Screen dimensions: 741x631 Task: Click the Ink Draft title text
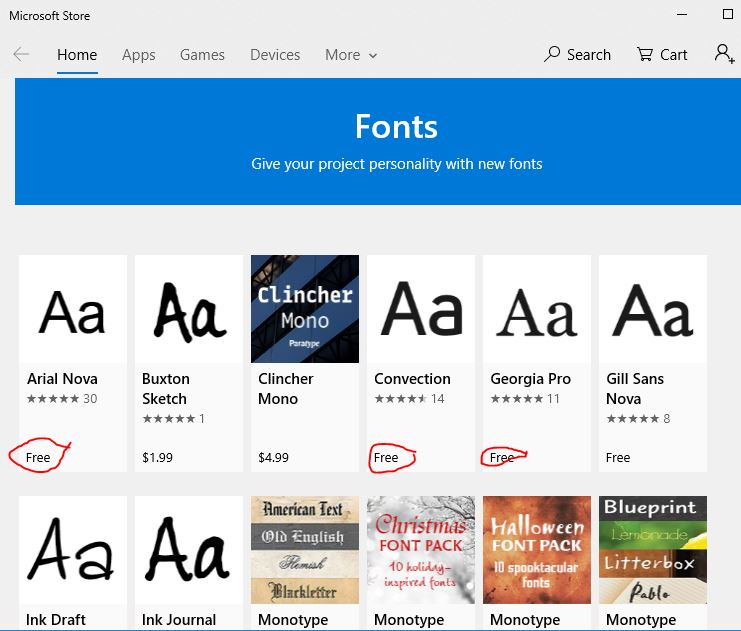[x=56, y=620]
